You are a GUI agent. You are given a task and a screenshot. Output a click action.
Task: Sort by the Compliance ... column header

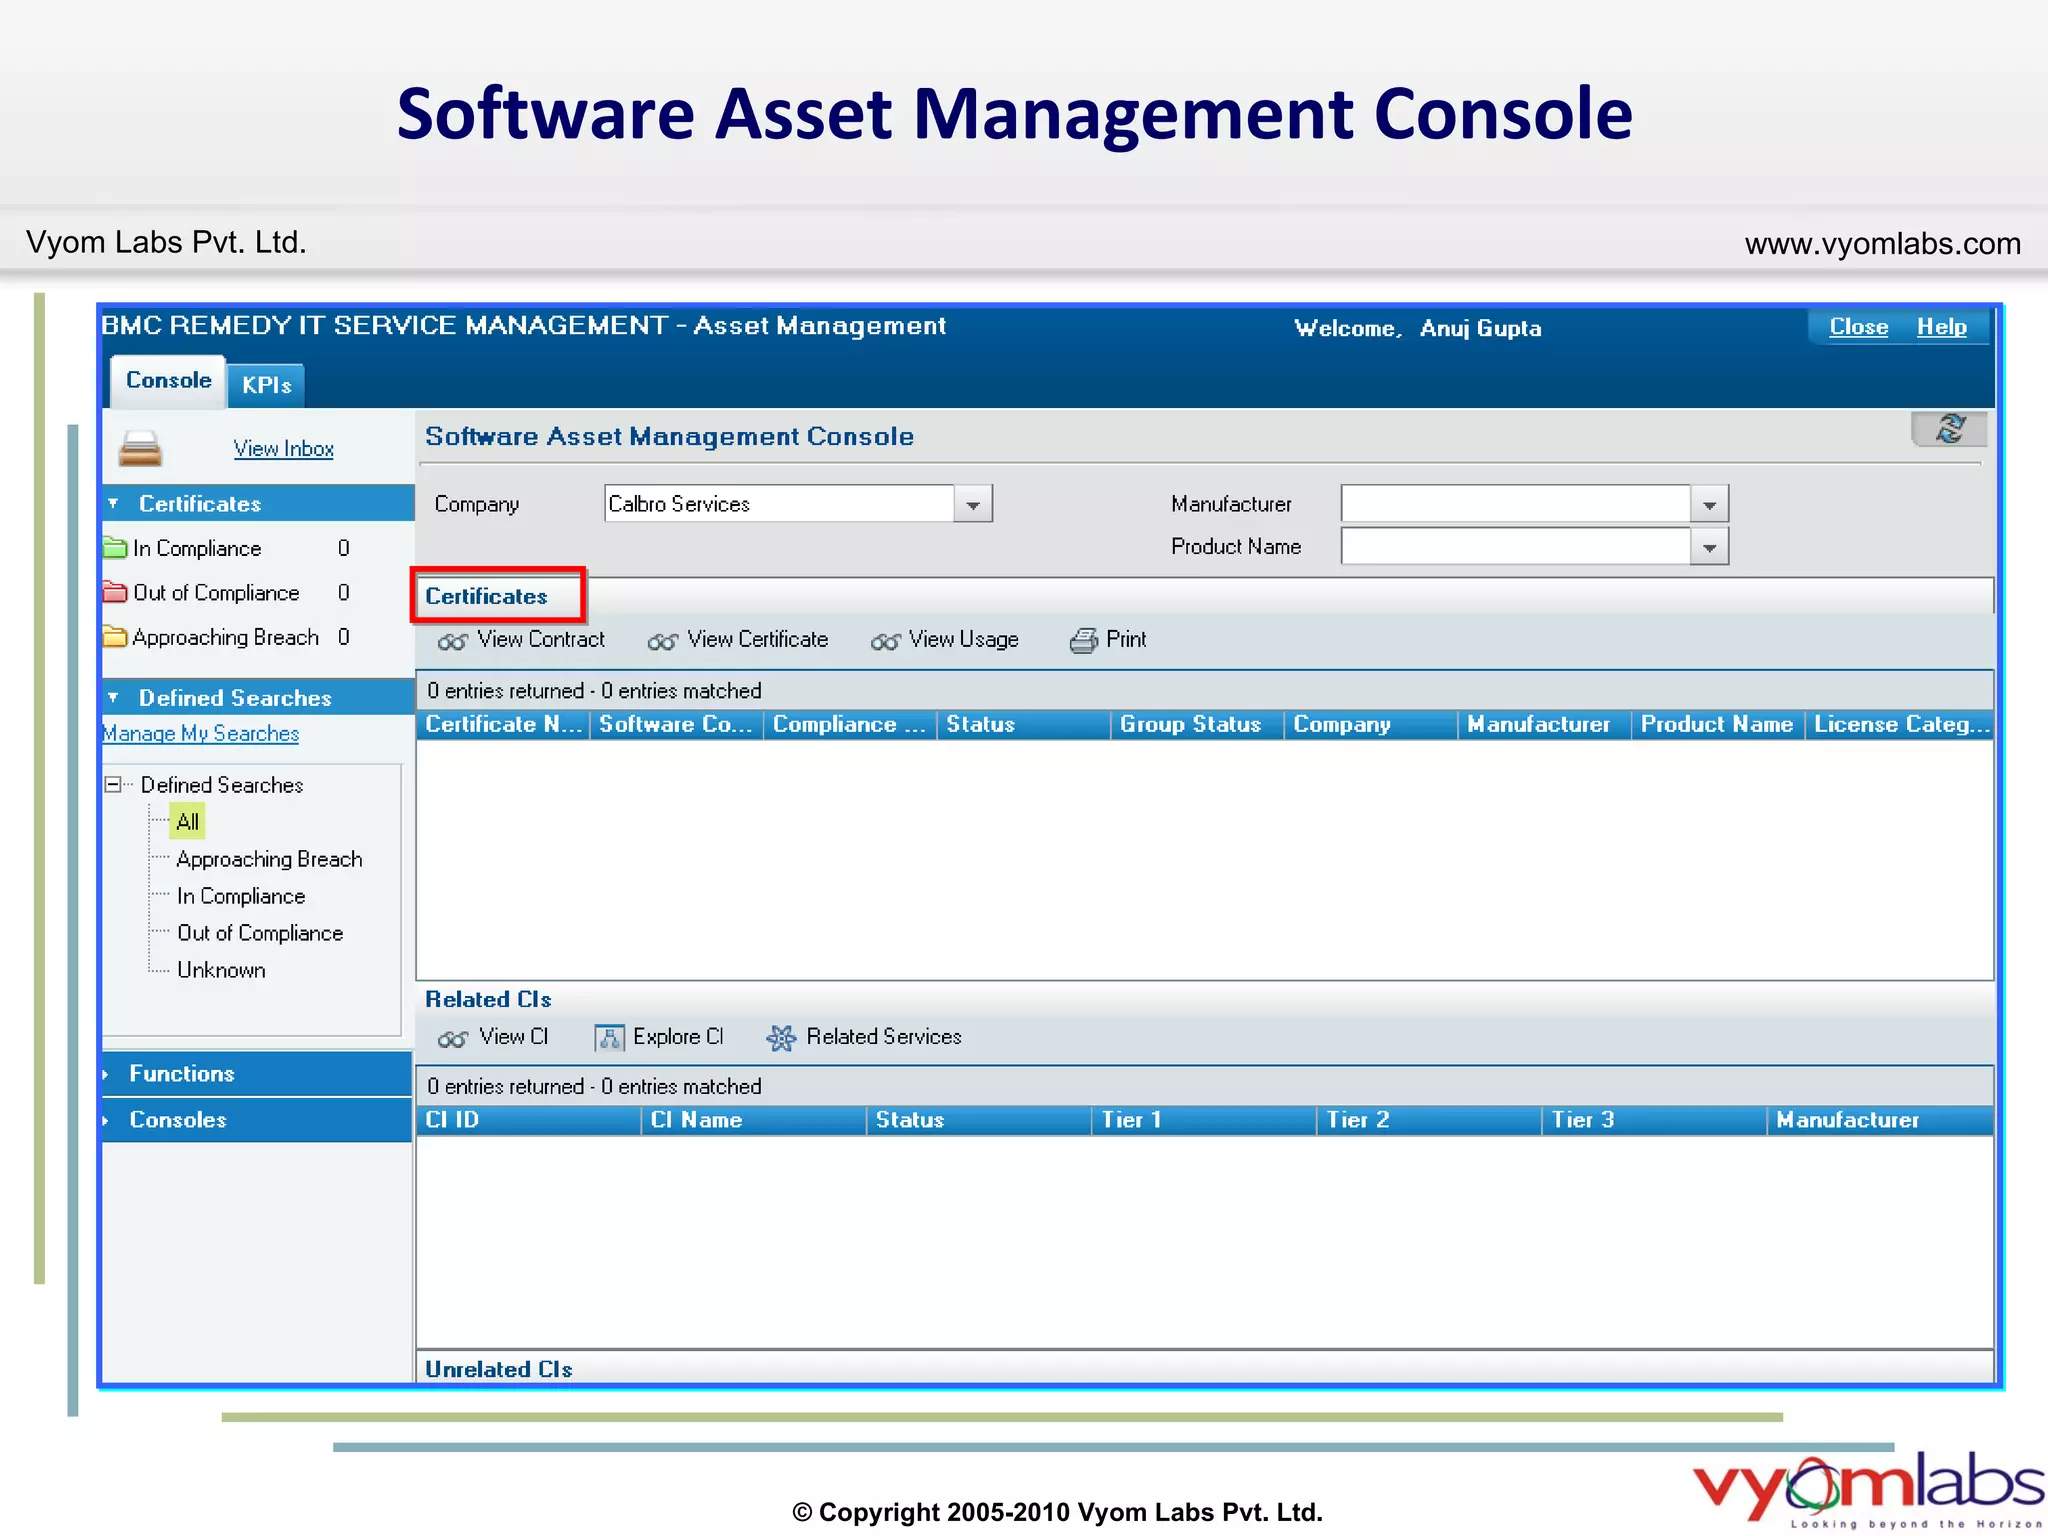(x=850, y=725)
